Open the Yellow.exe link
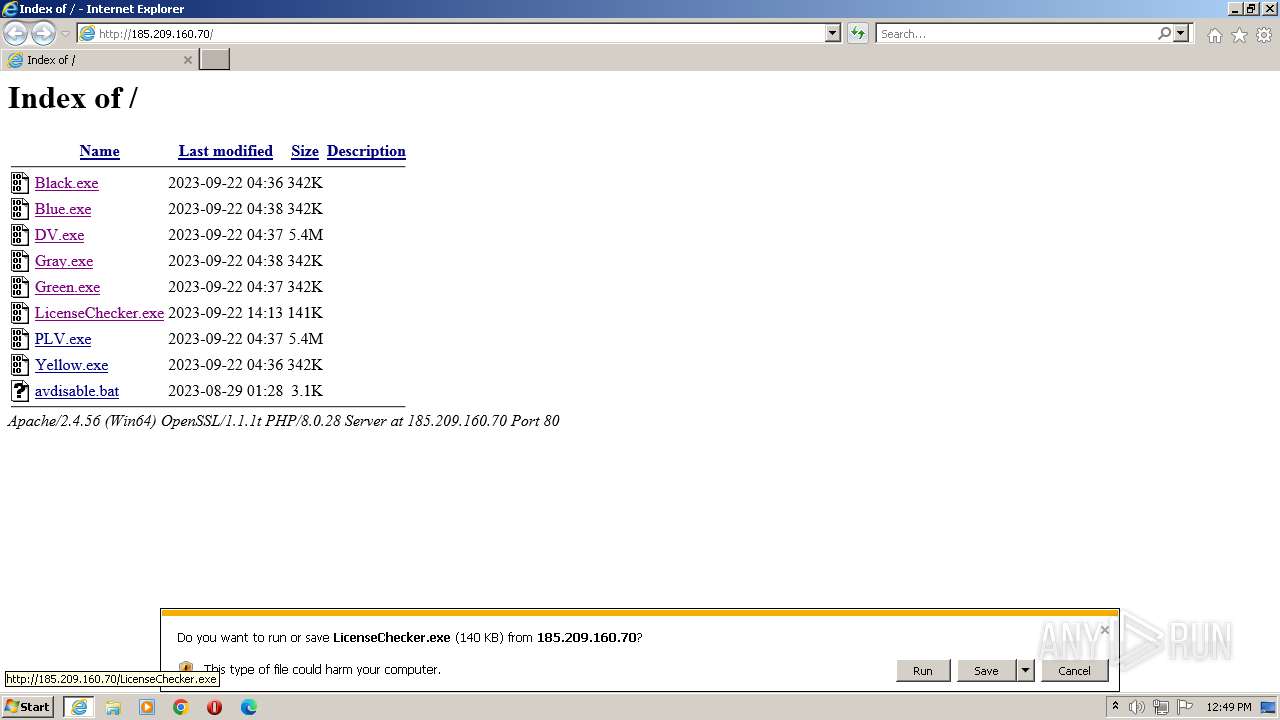The width and height of the screenshot is (1280, 720). 71,365
